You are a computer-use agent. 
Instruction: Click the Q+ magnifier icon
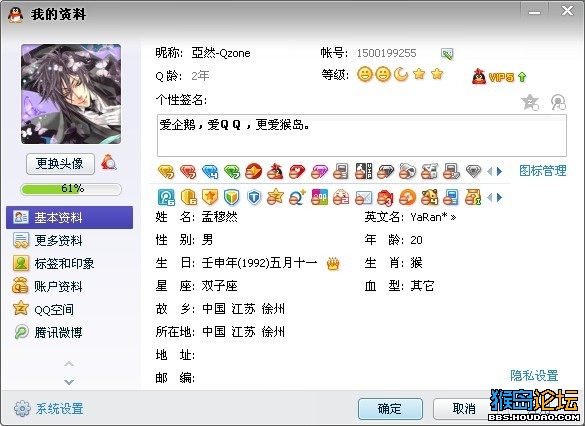coord(297,197)
